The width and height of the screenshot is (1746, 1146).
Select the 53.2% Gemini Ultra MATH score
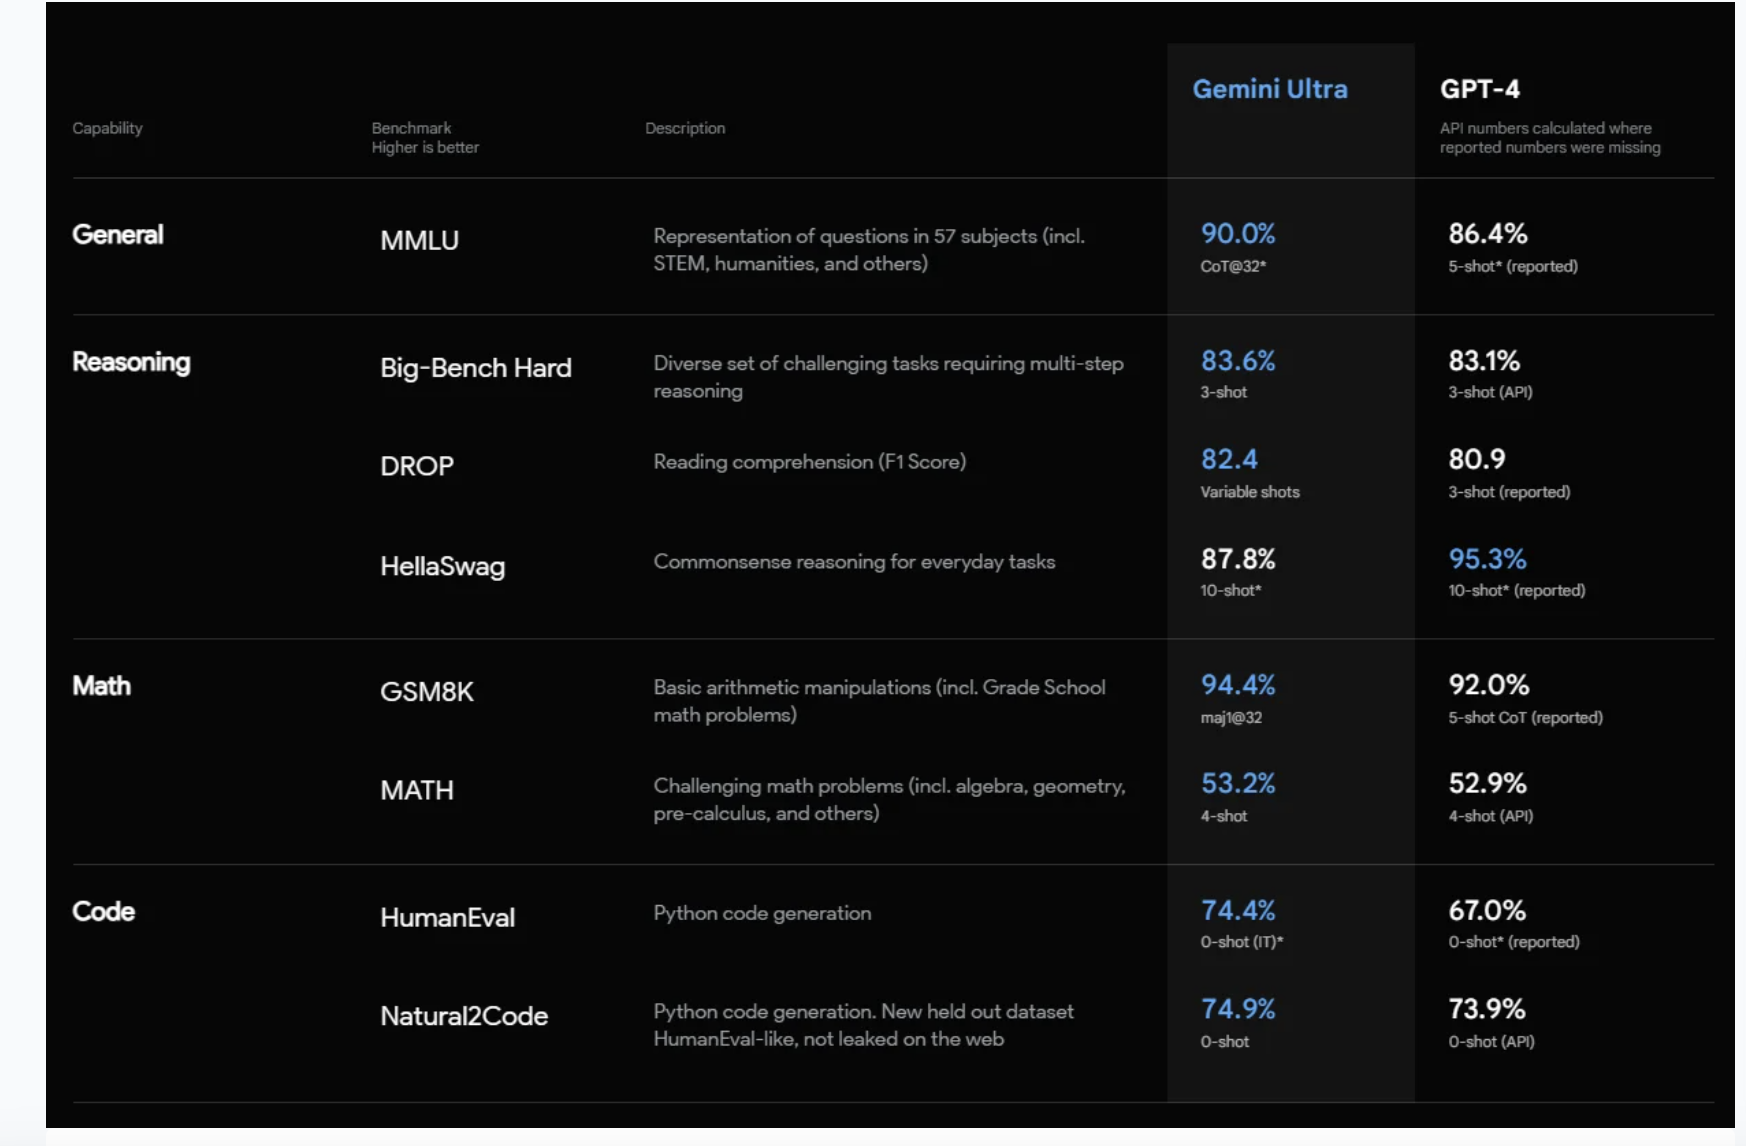[x=1237, y=783]
